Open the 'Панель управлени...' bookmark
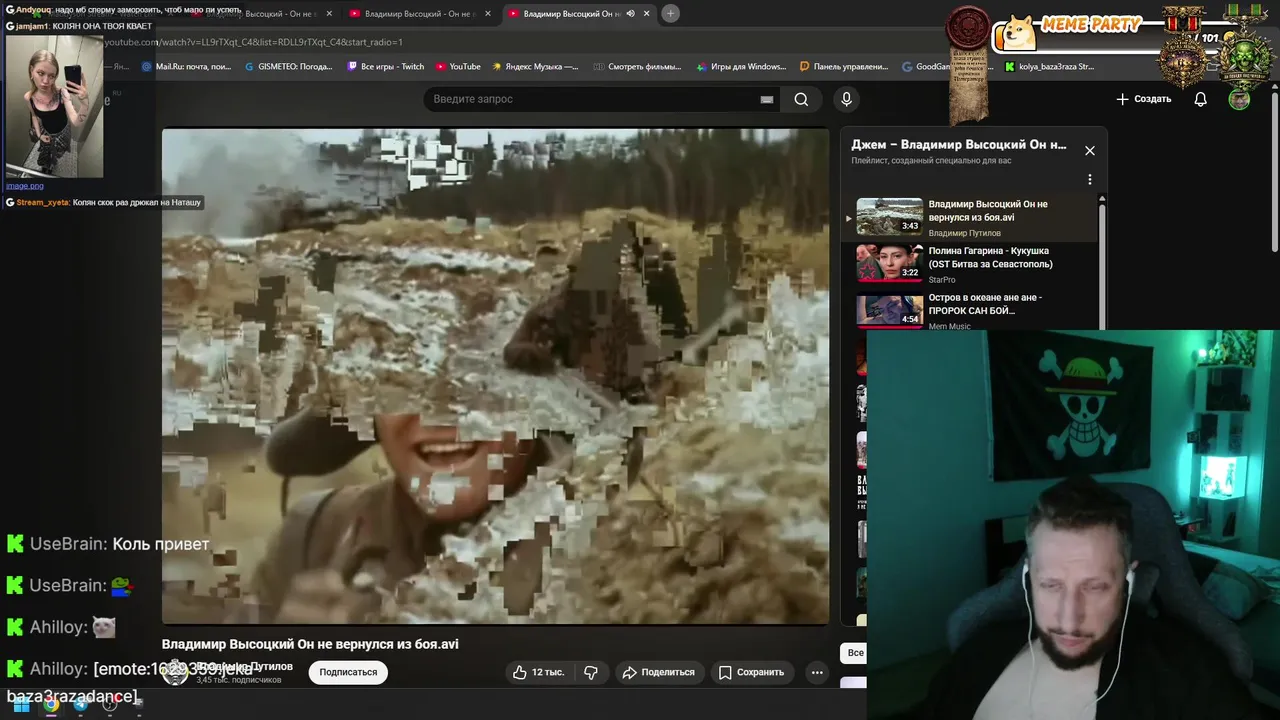The image size is (1280, 720). [x=844, y=67]
